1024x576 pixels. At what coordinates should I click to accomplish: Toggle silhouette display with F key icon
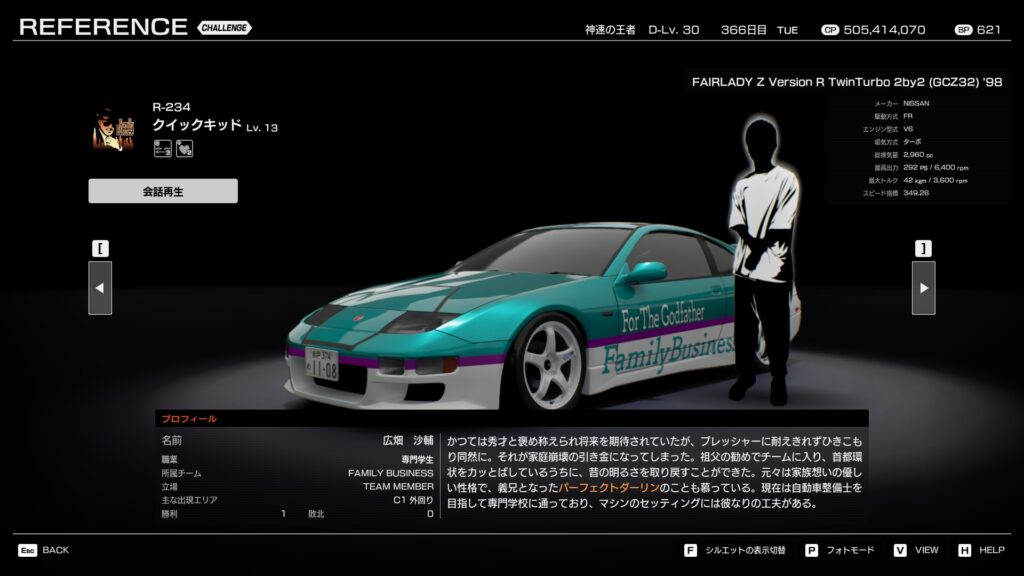pyautogui.click(x=690, y=550)
